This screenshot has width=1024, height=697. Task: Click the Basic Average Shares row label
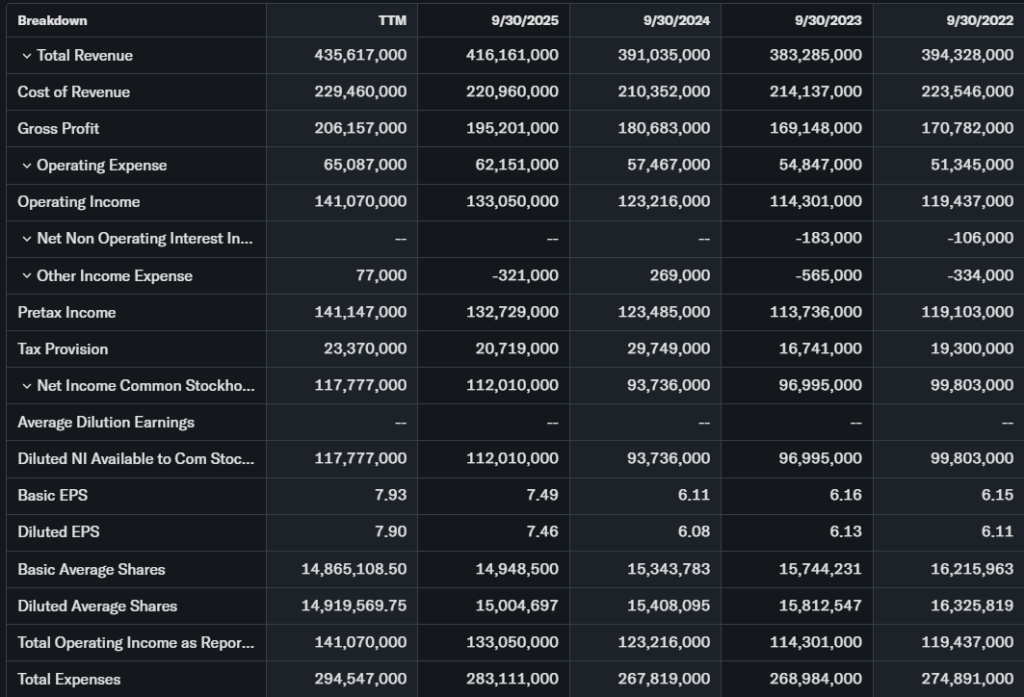point(91,570)
